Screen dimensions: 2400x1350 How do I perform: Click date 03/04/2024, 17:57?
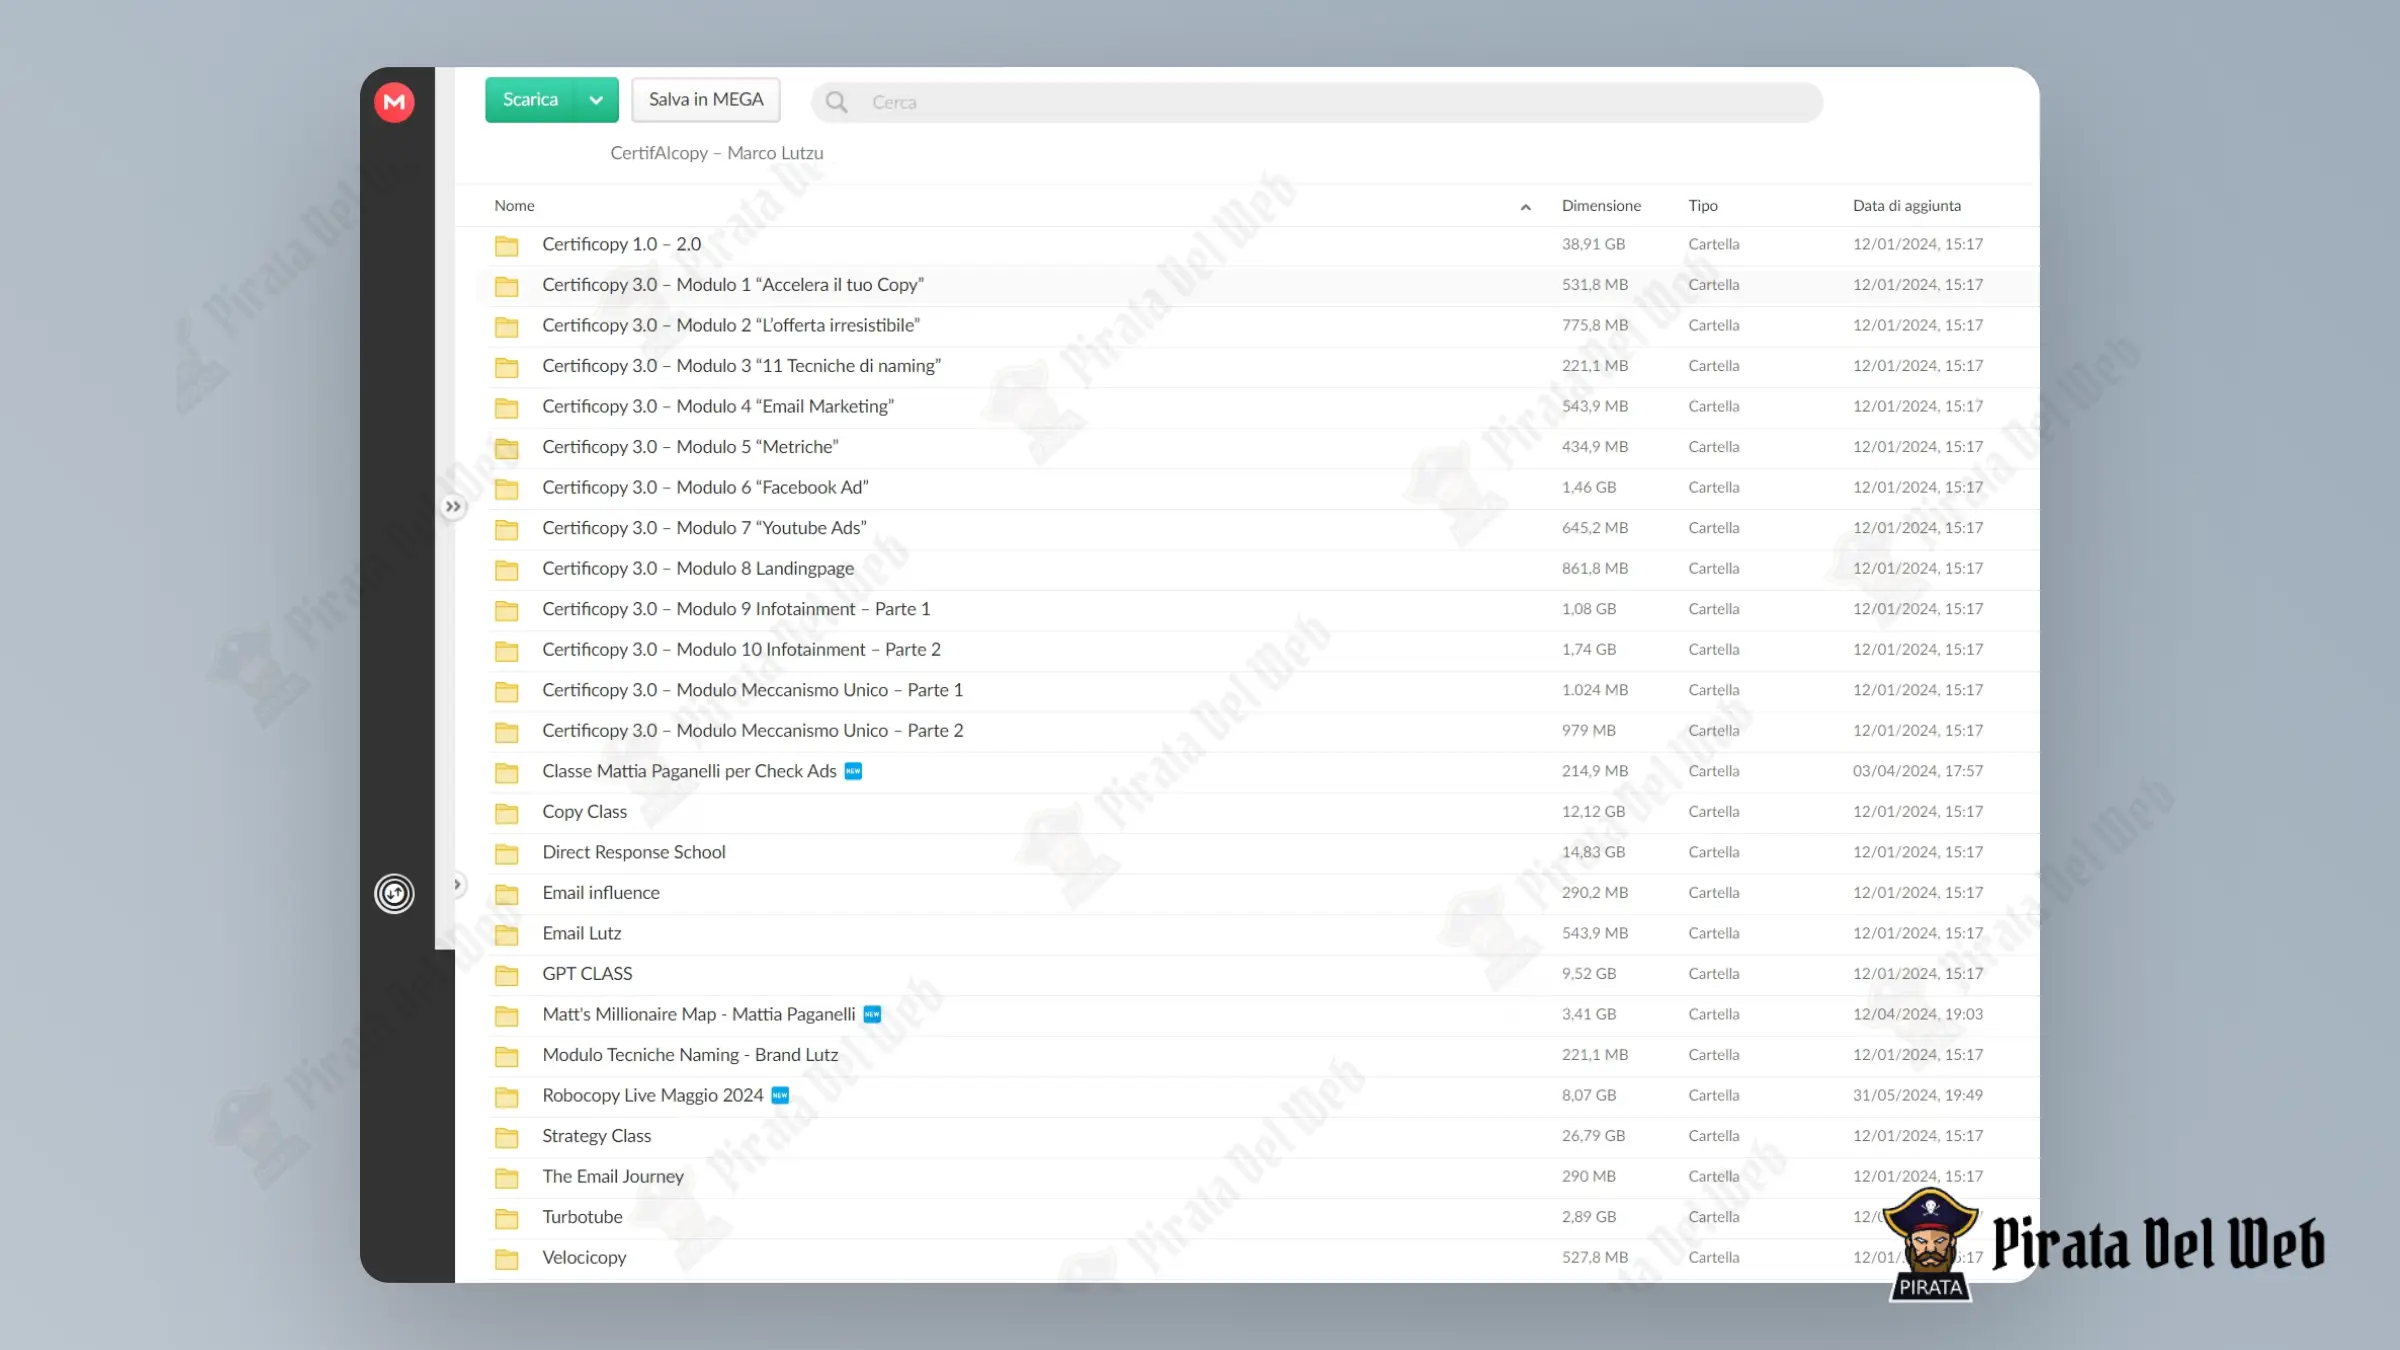[x=1917, y=771]
